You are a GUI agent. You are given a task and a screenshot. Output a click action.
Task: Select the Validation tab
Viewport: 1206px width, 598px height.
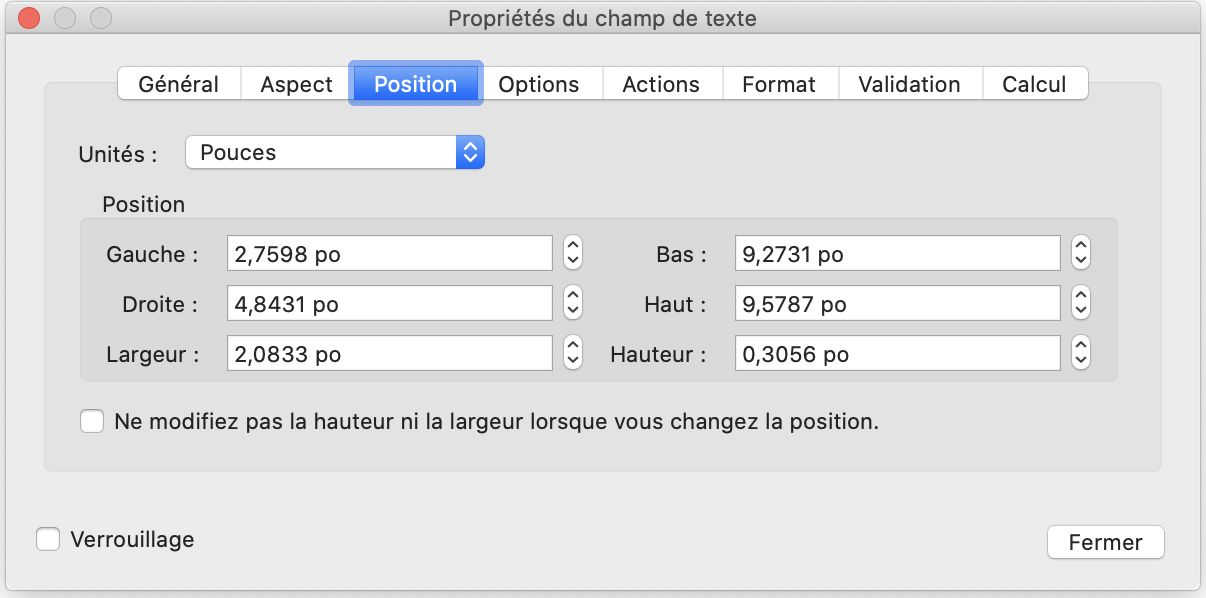908,84
